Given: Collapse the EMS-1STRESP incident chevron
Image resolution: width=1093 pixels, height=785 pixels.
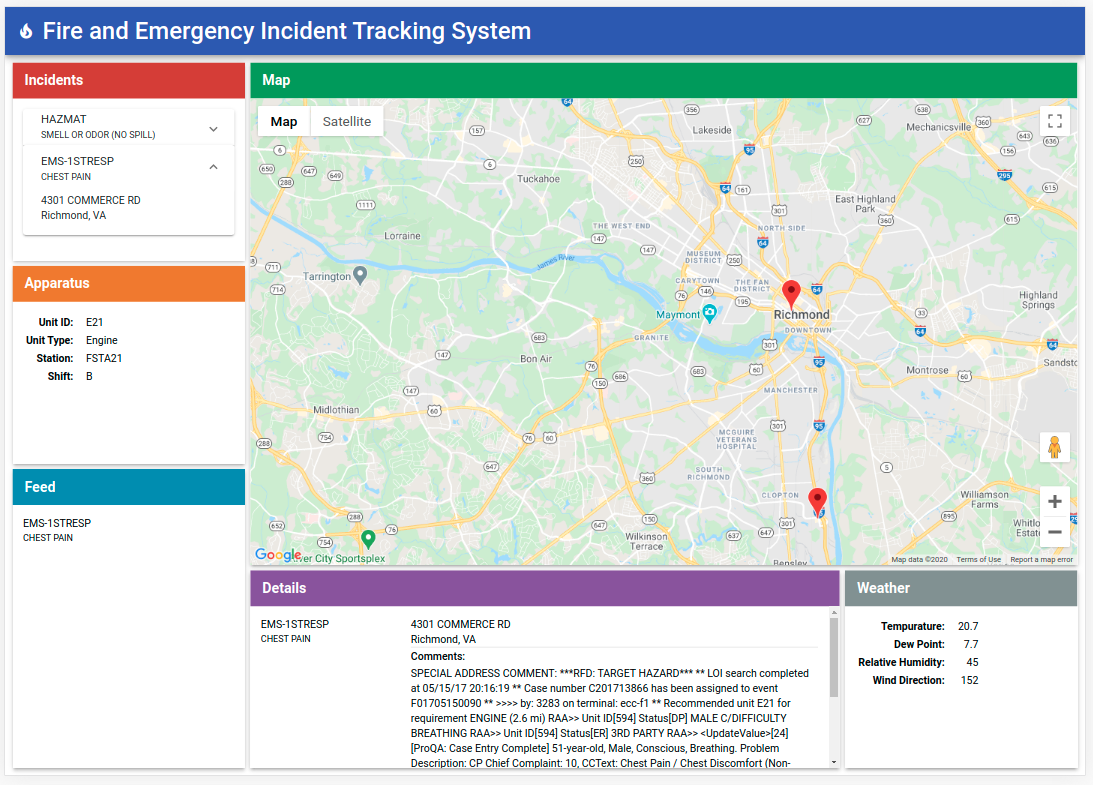Looking at the screenshot, I should [213, 167].
